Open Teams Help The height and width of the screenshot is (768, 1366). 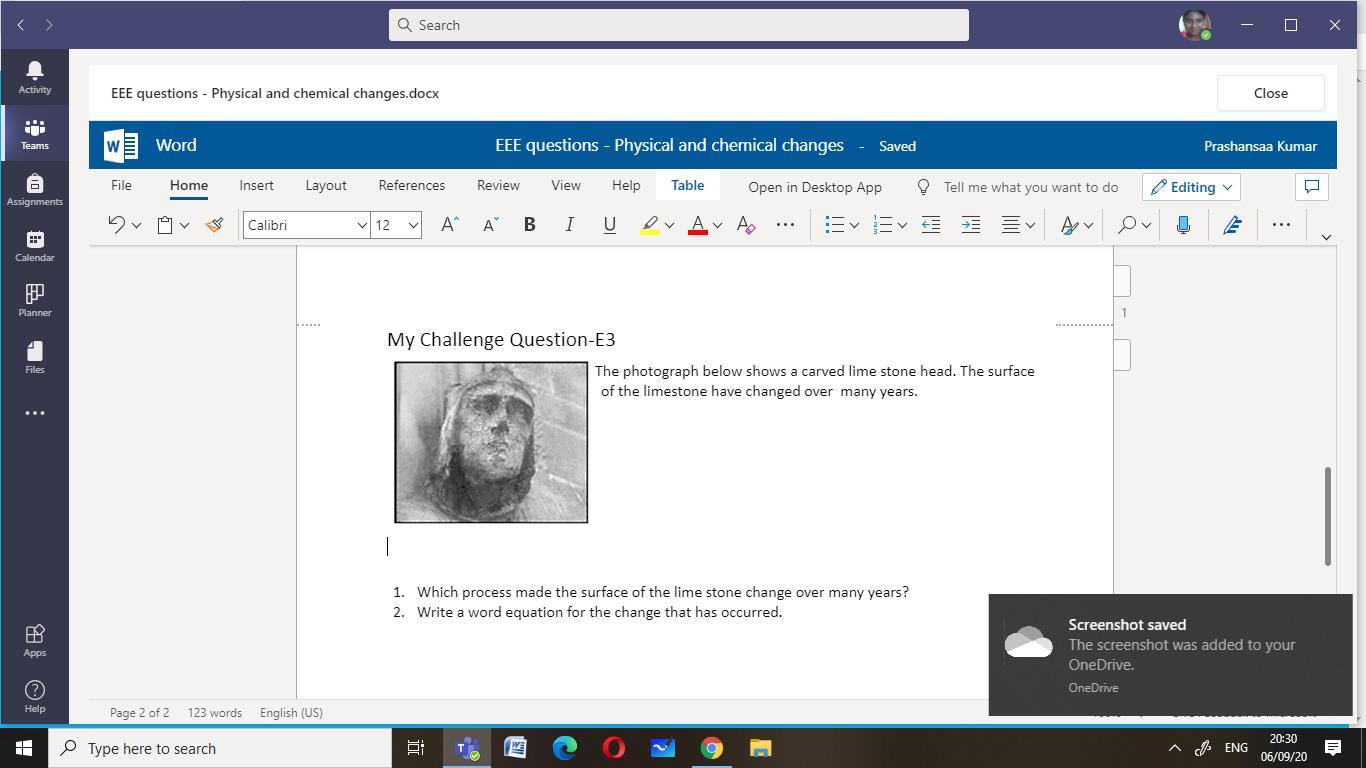pos(34,696)
